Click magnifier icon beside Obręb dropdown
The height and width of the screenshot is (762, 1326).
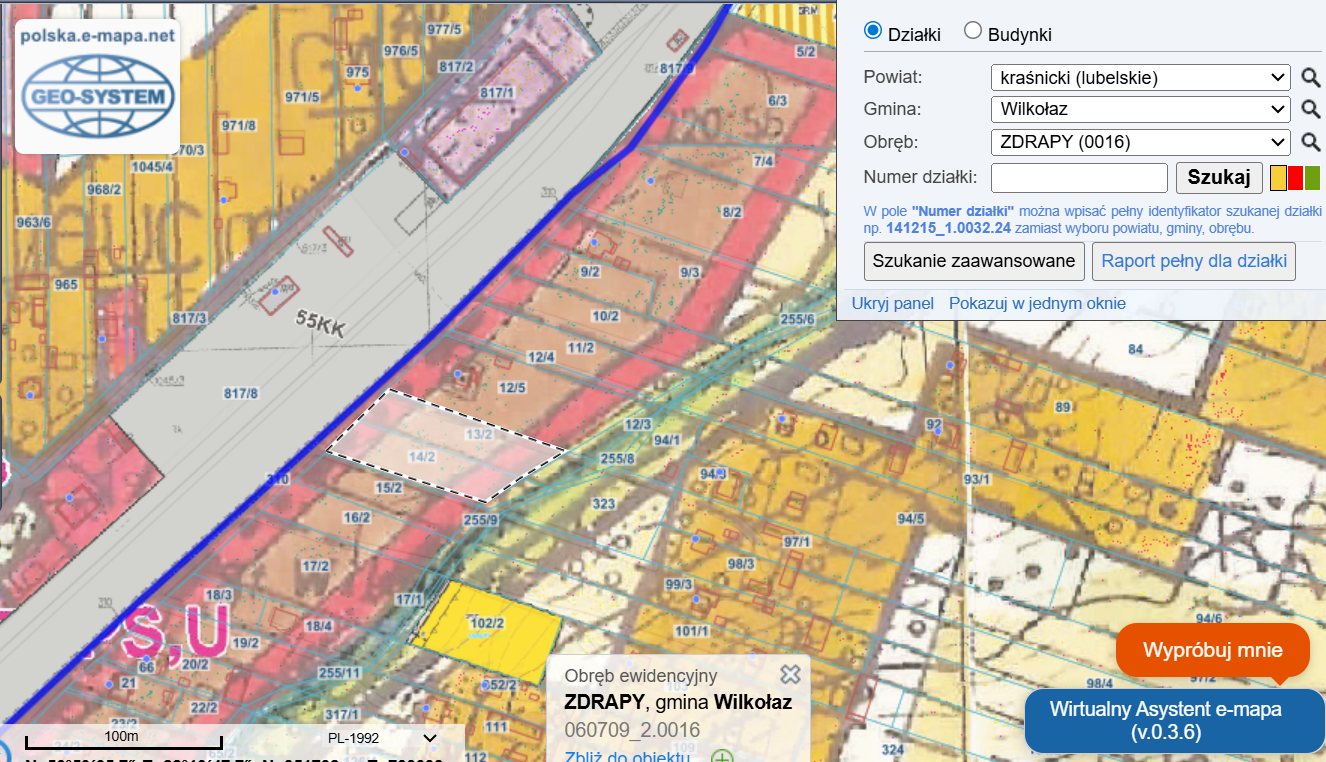[x=1310, y=142]
